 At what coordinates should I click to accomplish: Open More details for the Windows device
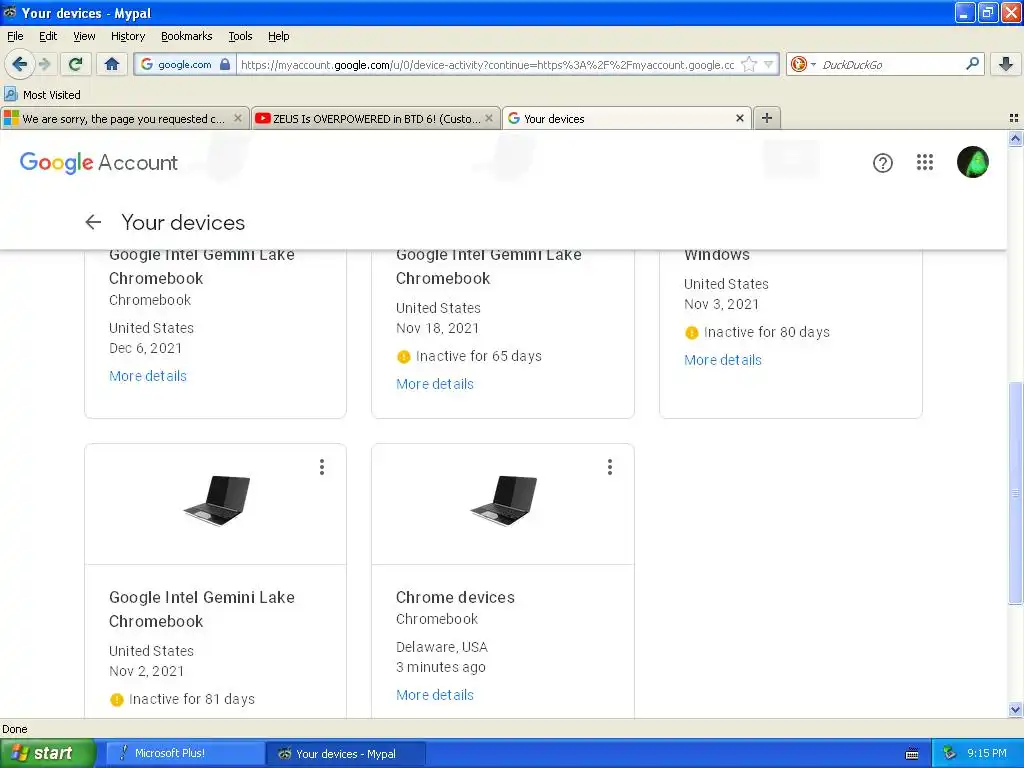point(722,360)
